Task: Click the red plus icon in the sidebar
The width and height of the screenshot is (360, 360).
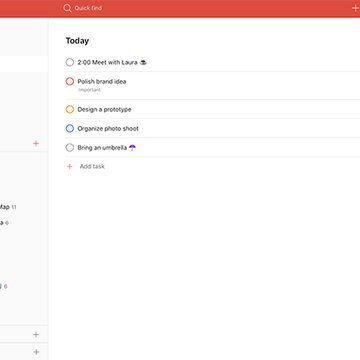Action: pos(36,143)
